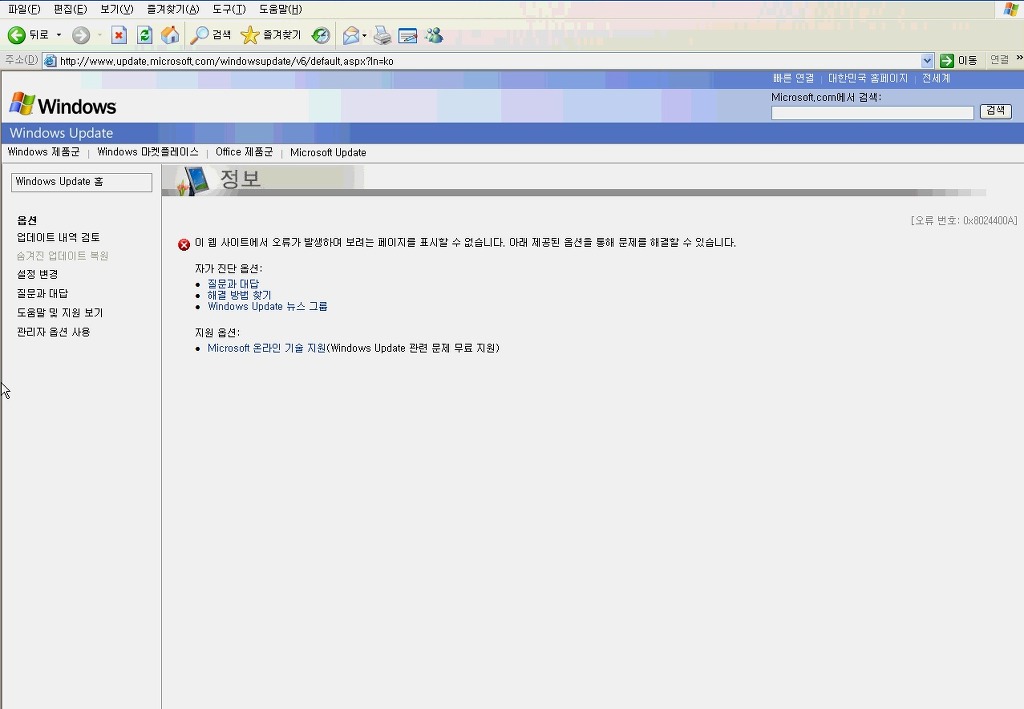Click the Windows Update 홈 sidebar box
The image size is (1024, 709).
pyautogui.click(x=82, y=182)
